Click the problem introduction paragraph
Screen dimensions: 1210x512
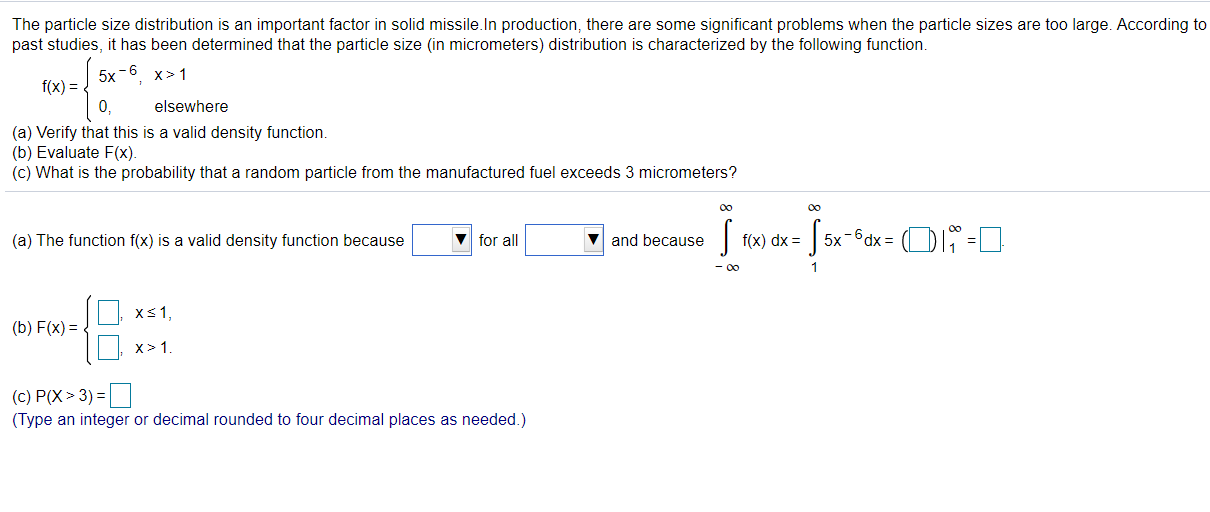click(600, 35)
